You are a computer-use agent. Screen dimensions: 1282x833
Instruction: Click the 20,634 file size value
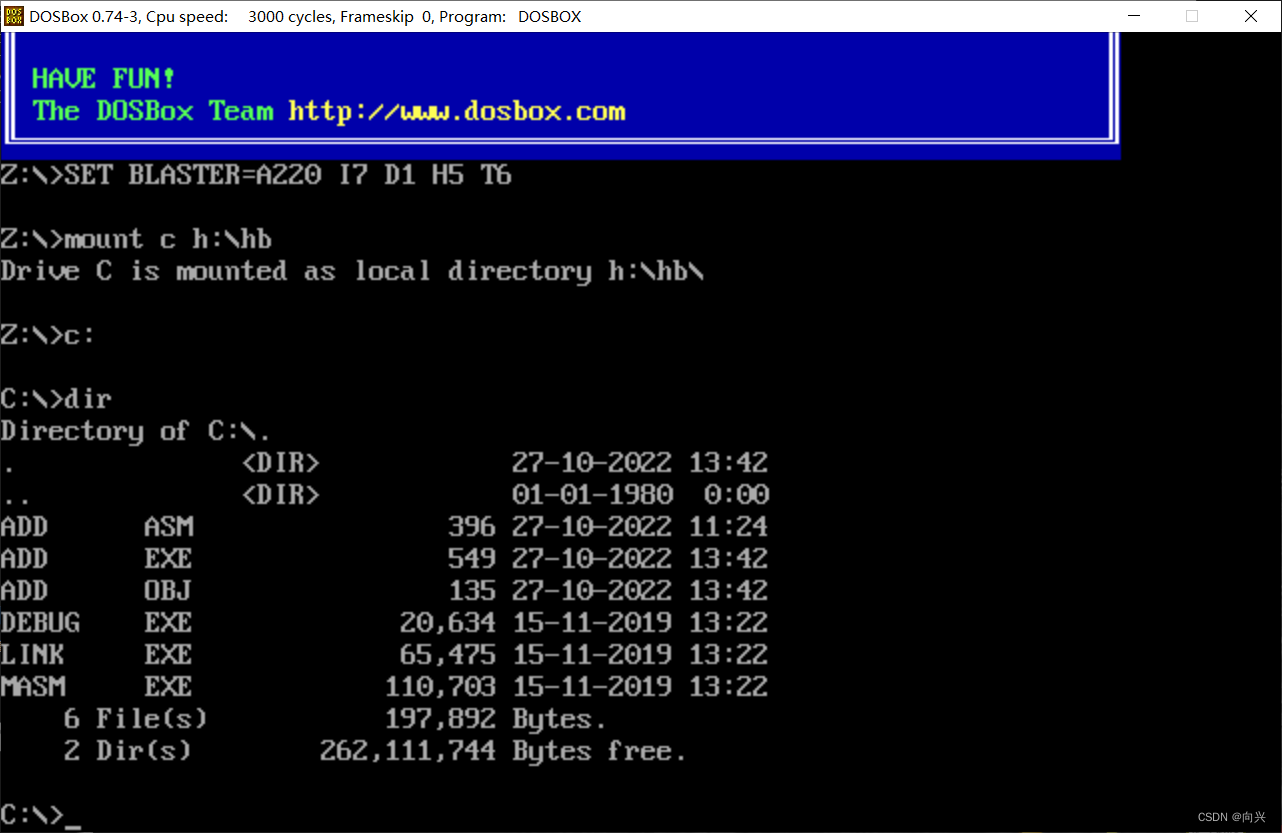(x=448, y=623)
